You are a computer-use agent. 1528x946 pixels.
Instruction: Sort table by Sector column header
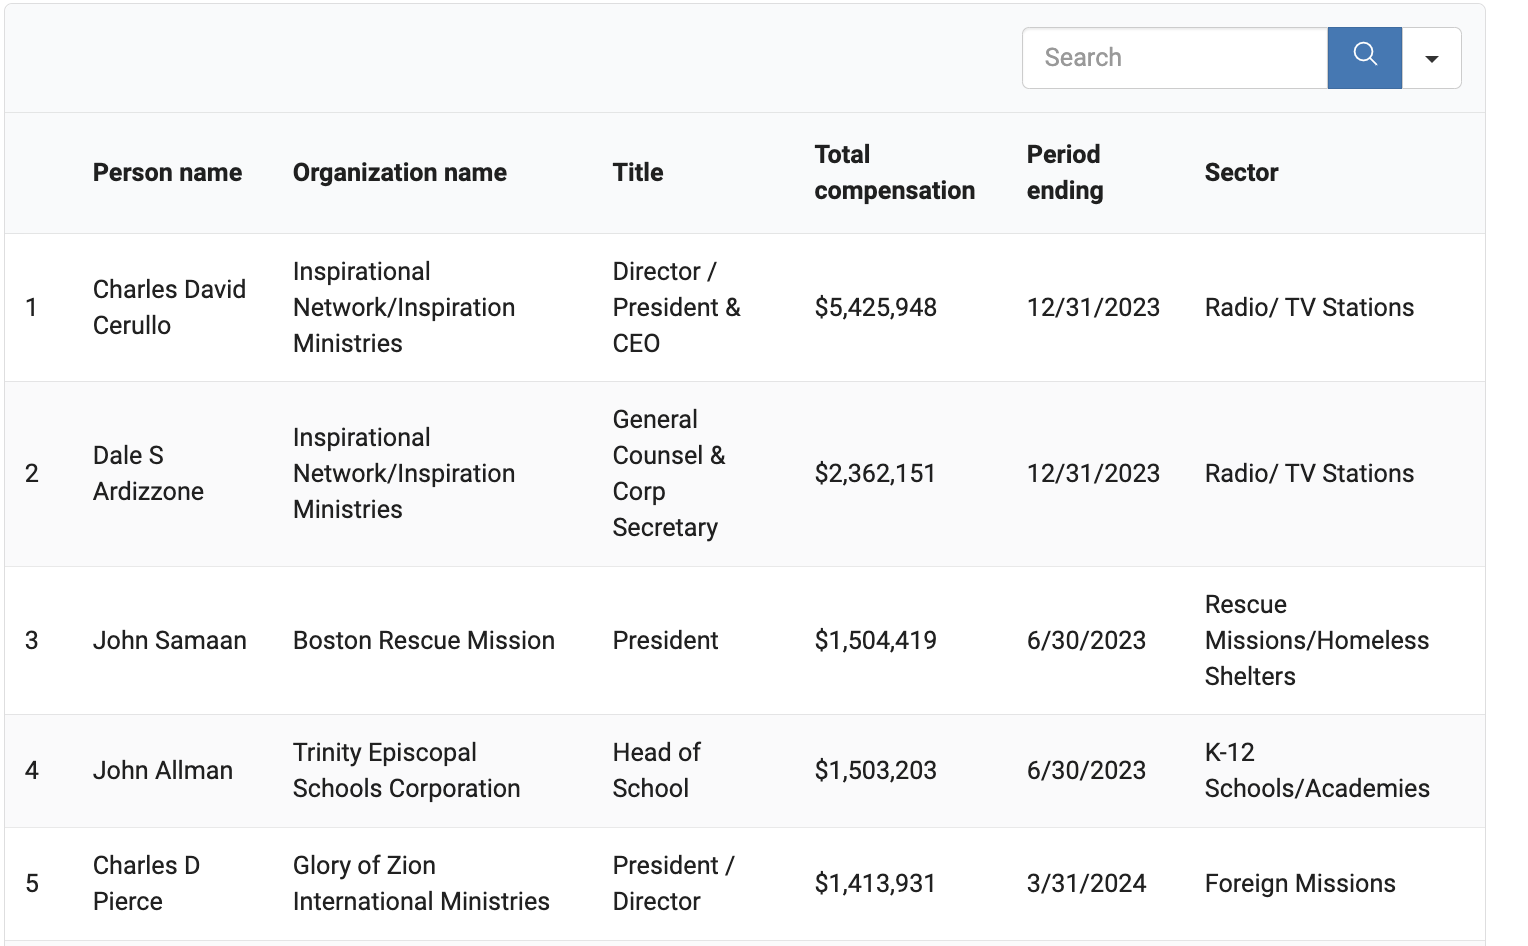[1240, 172]
